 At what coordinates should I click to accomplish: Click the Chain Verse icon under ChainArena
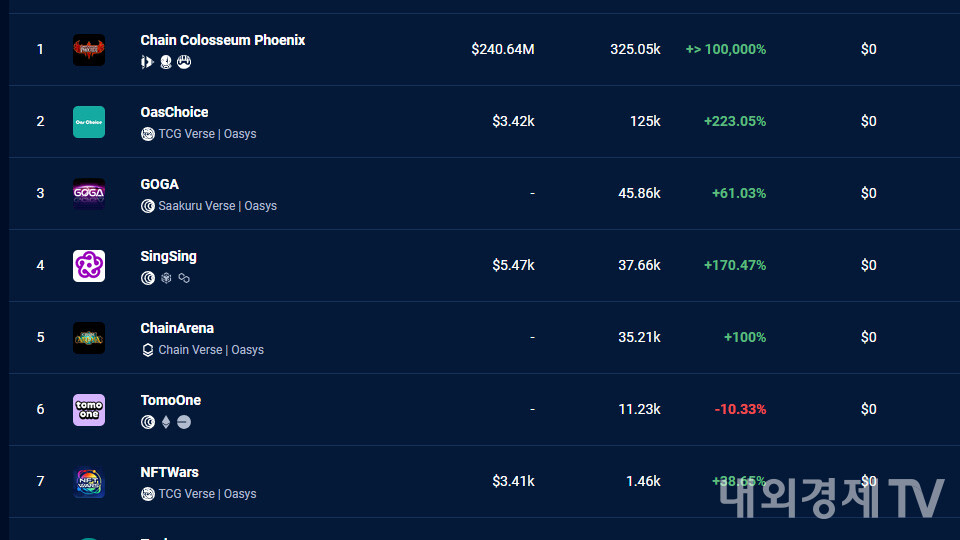[x=148, y=350]
